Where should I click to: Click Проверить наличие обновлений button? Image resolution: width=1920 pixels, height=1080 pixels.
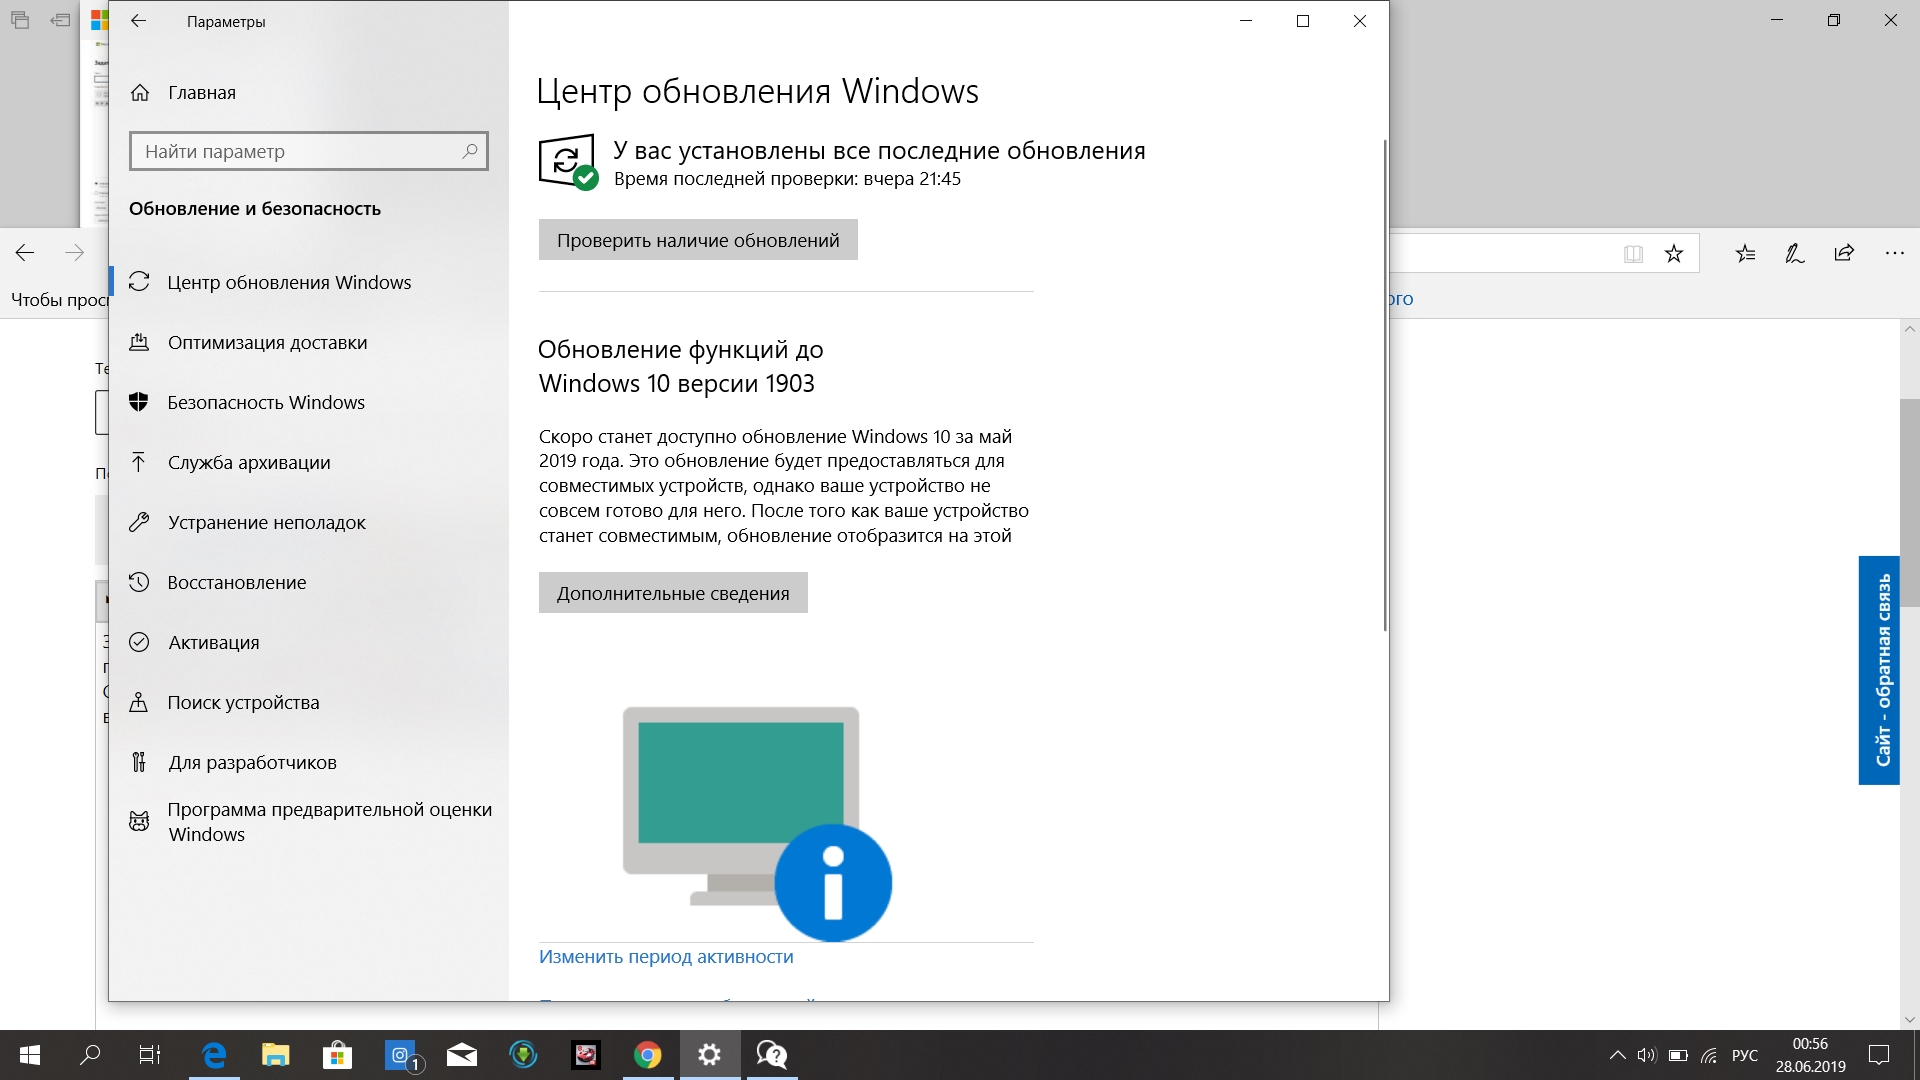pos(698,240)
